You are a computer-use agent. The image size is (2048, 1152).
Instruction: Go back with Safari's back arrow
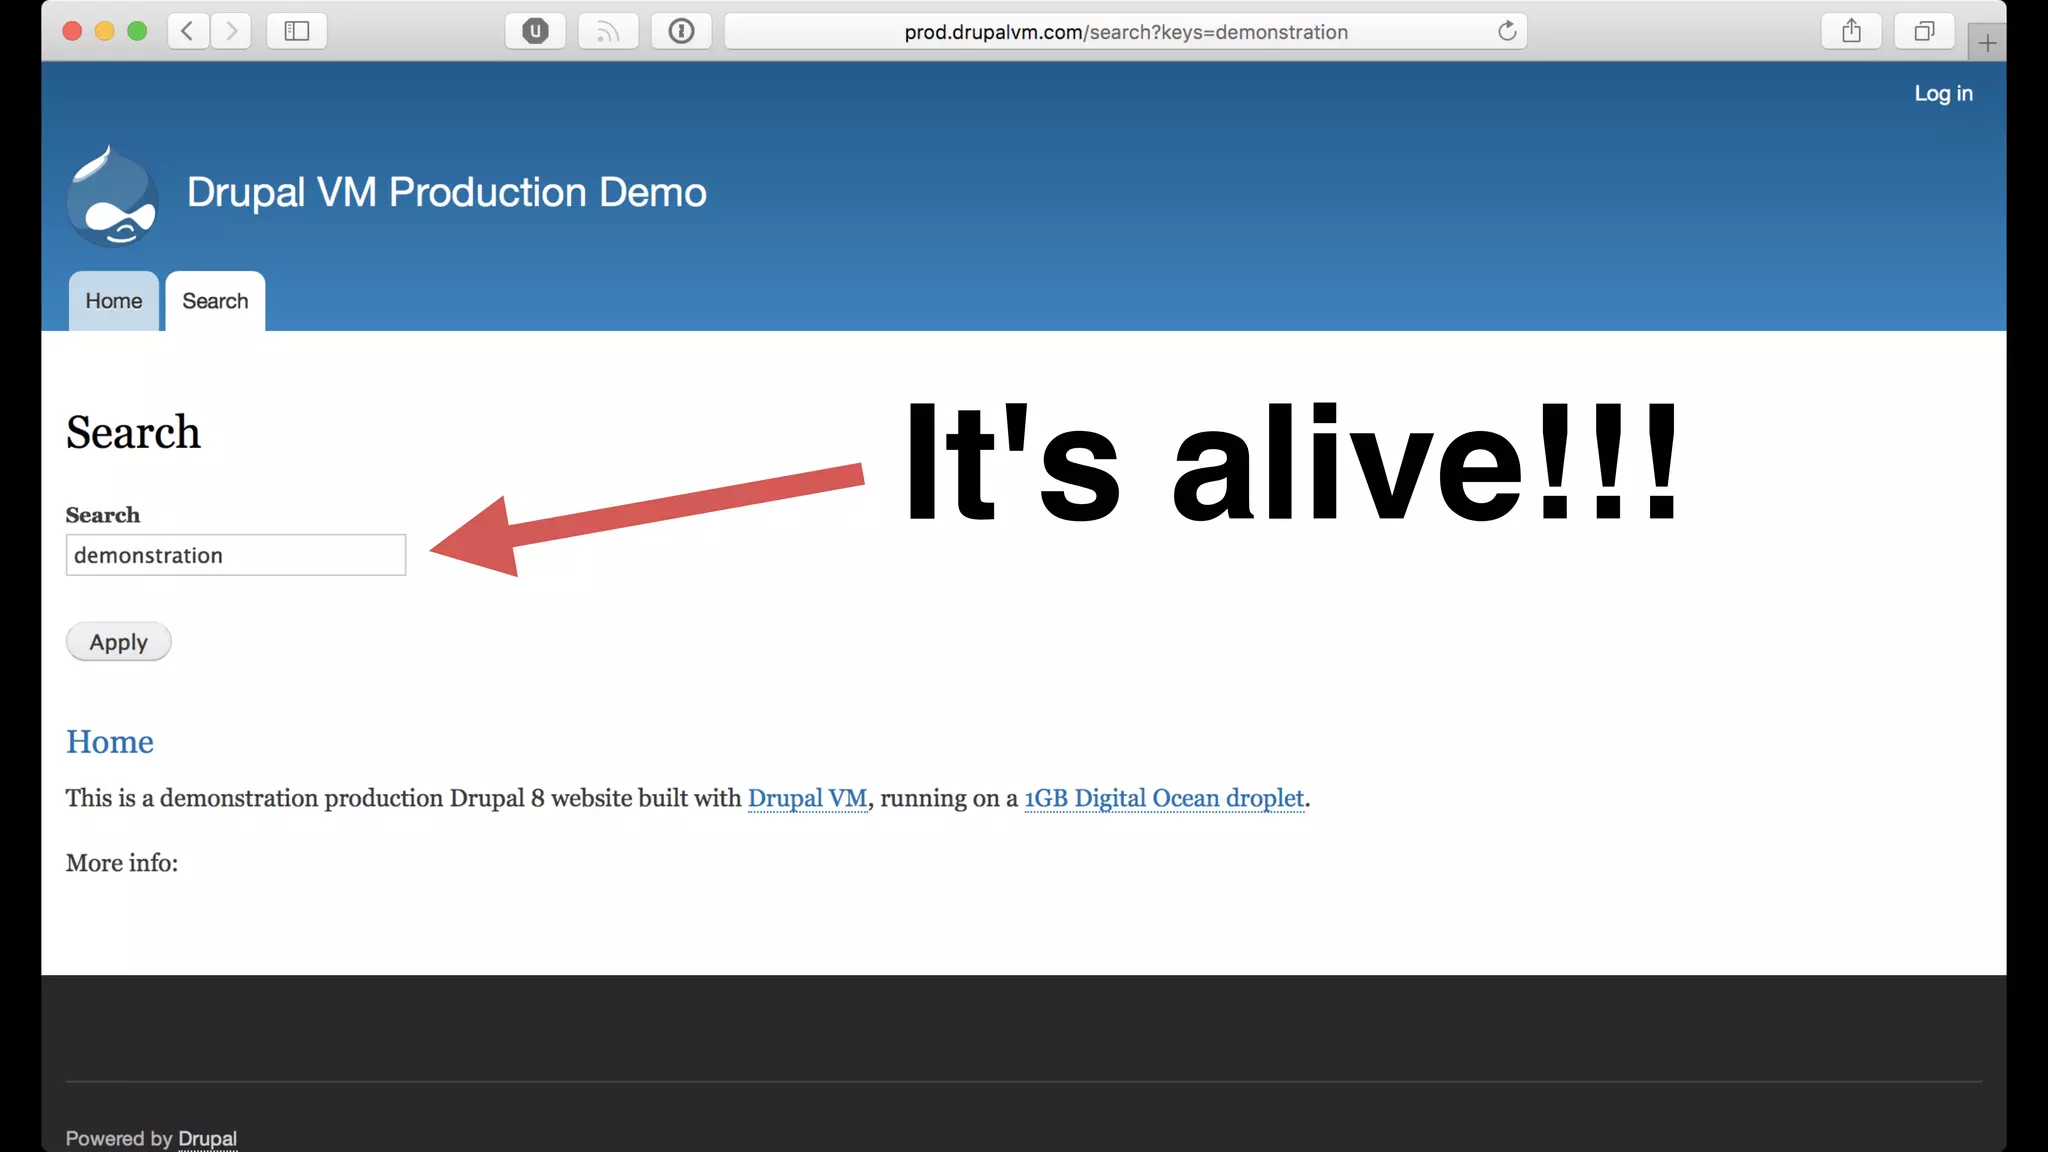click(187, 31)
